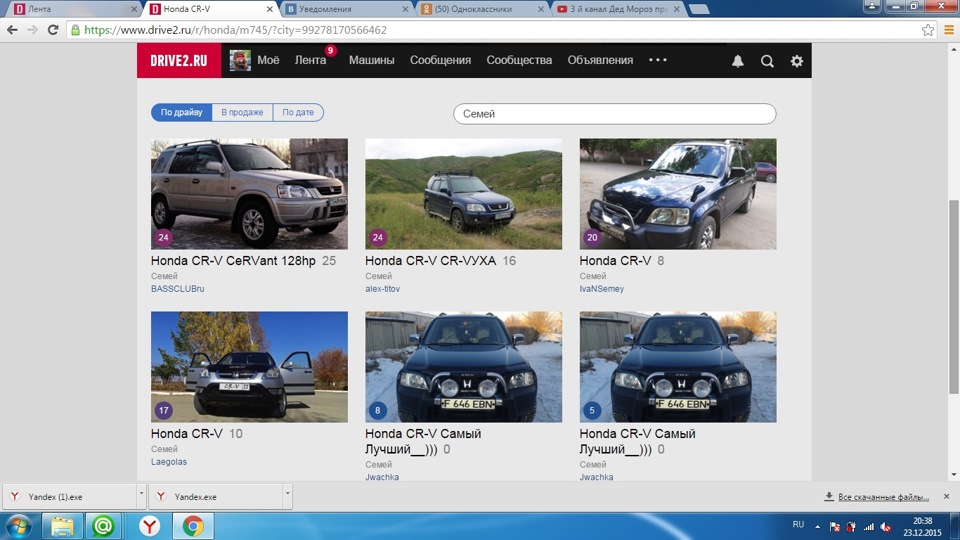This screenshot has width=960, height=540.
Task: Open 'Моё' in the navbar
Action: pyautogui.click(x=268, y=60)
